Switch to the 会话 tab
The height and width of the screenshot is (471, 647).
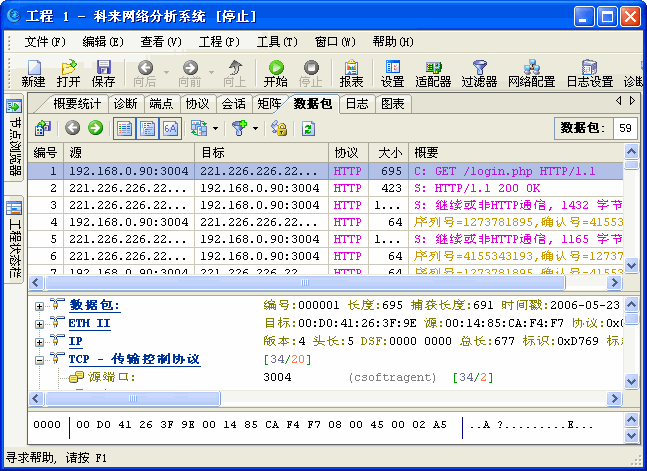[x=234, y=104]
